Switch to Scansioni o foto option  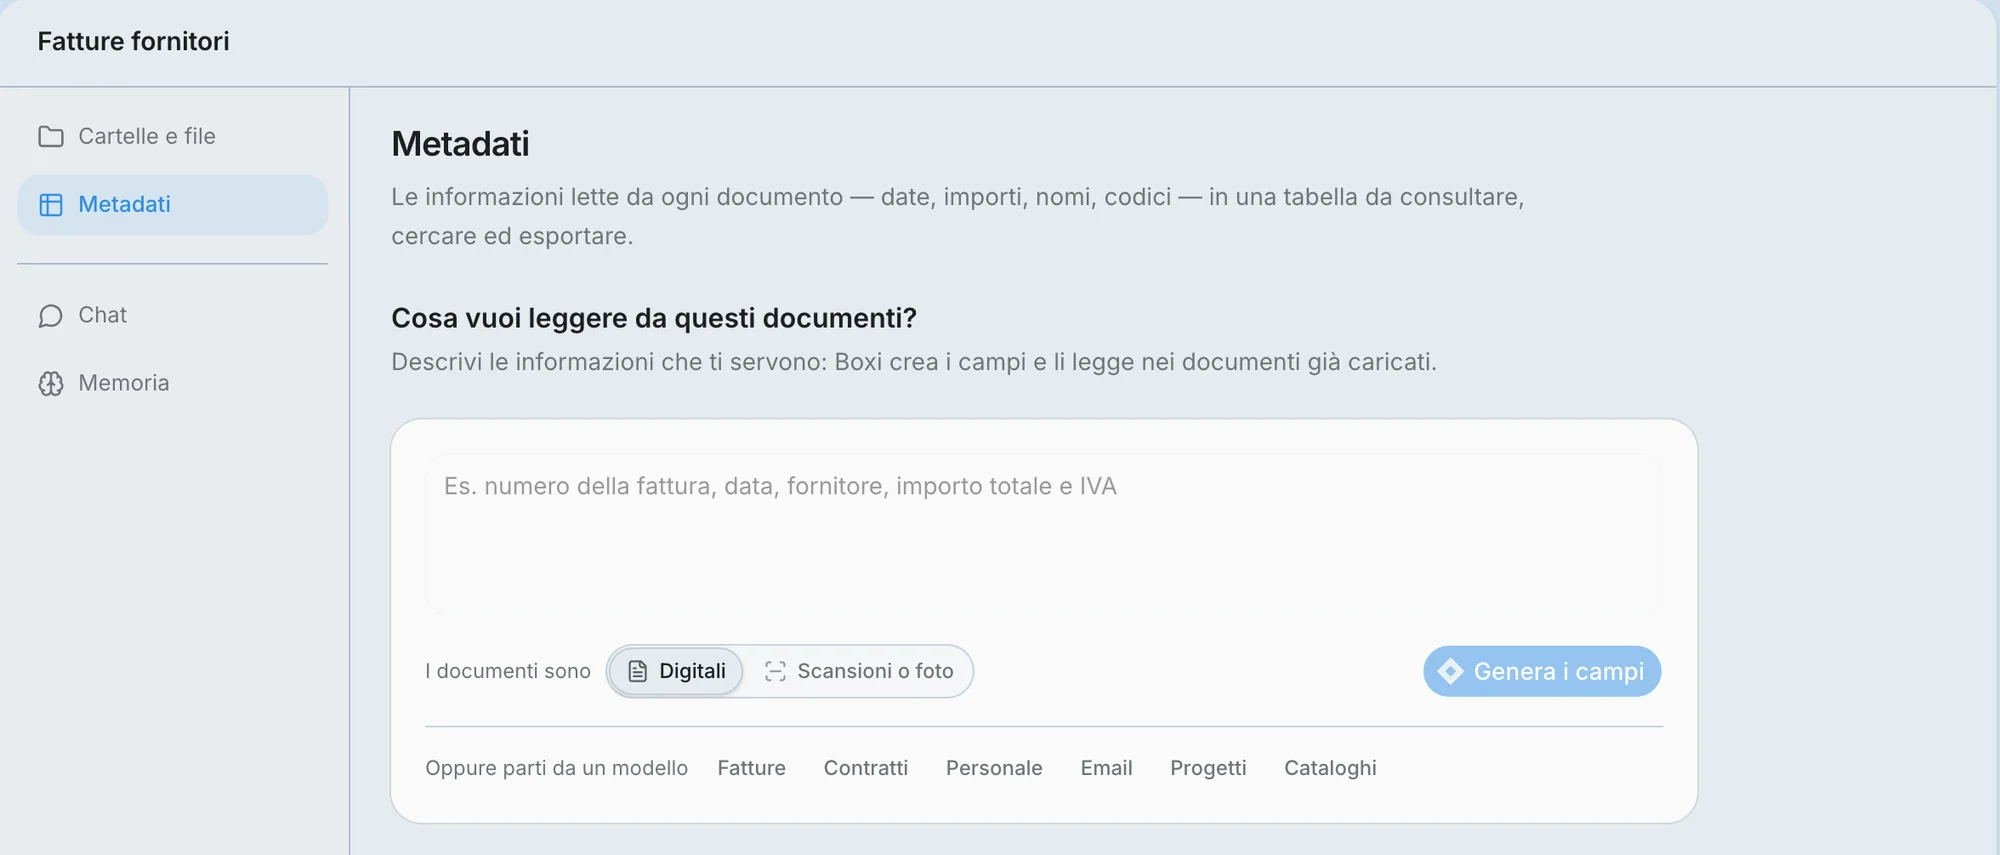point(858,671)
